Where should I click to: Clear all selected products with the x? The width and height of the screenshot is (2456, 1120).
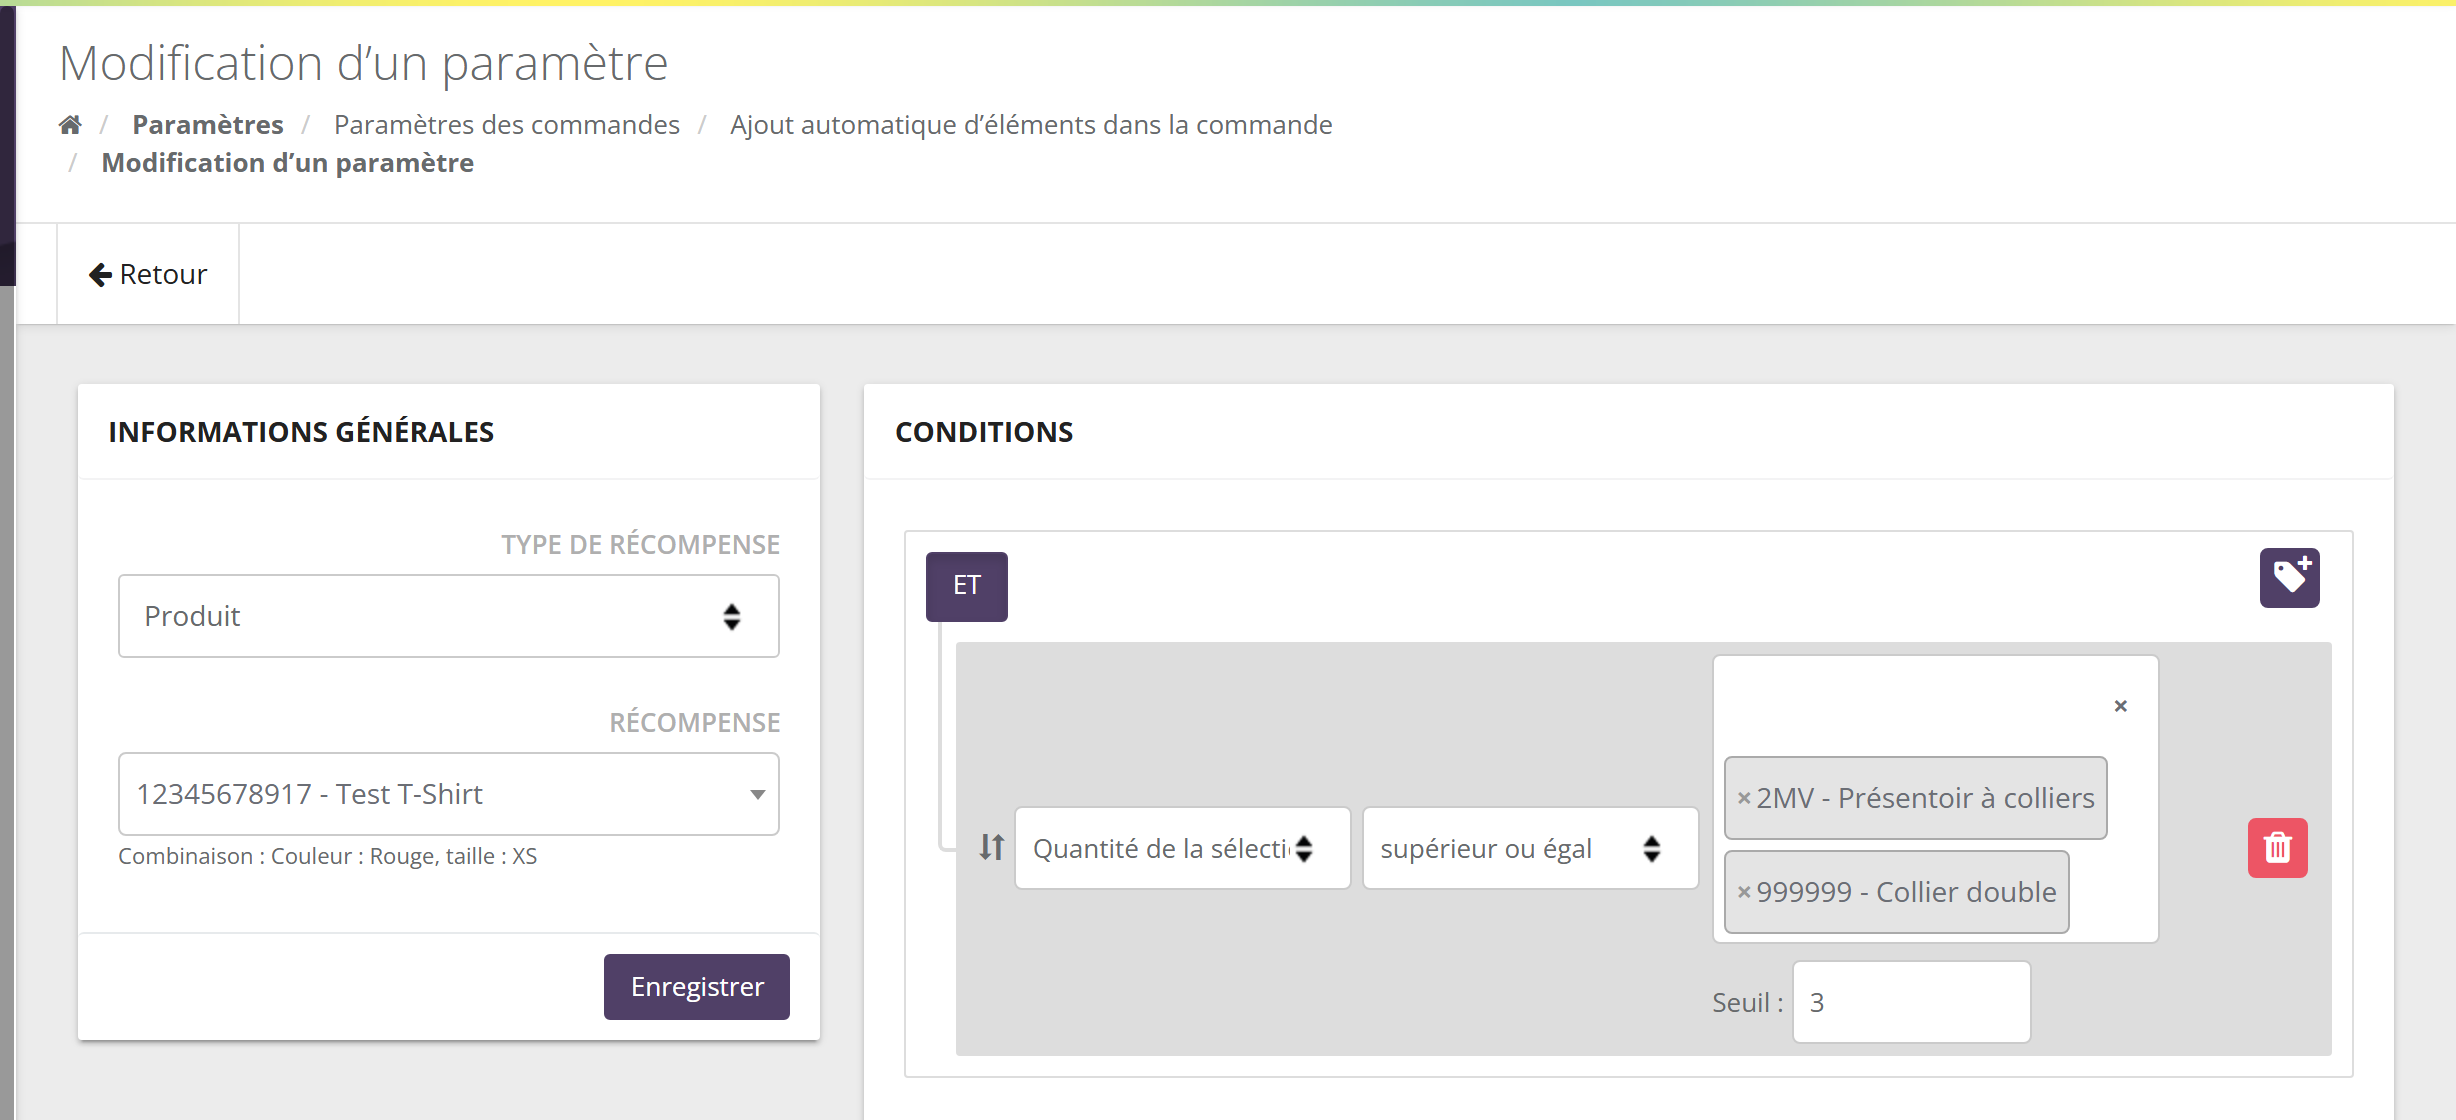[2121, 706]
